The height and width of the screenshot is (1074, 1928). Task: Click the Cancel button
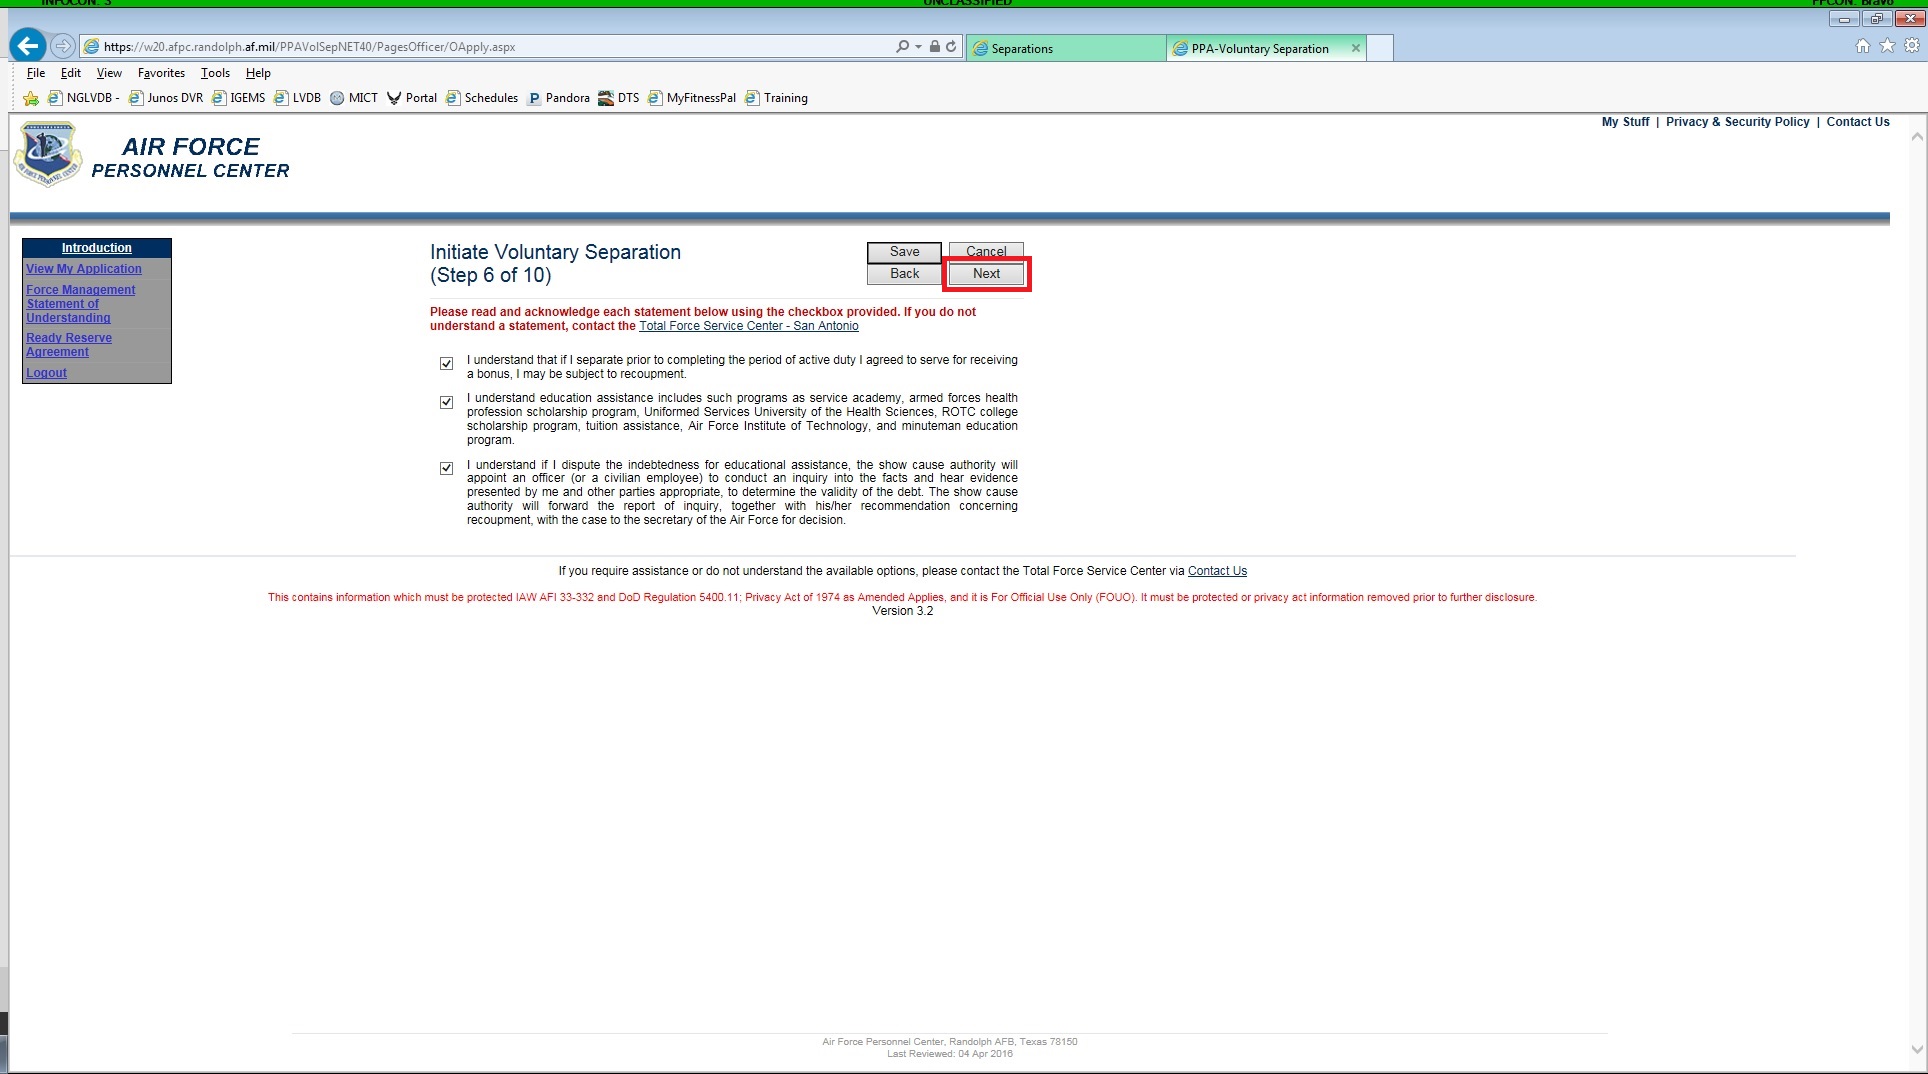[986, 251]
